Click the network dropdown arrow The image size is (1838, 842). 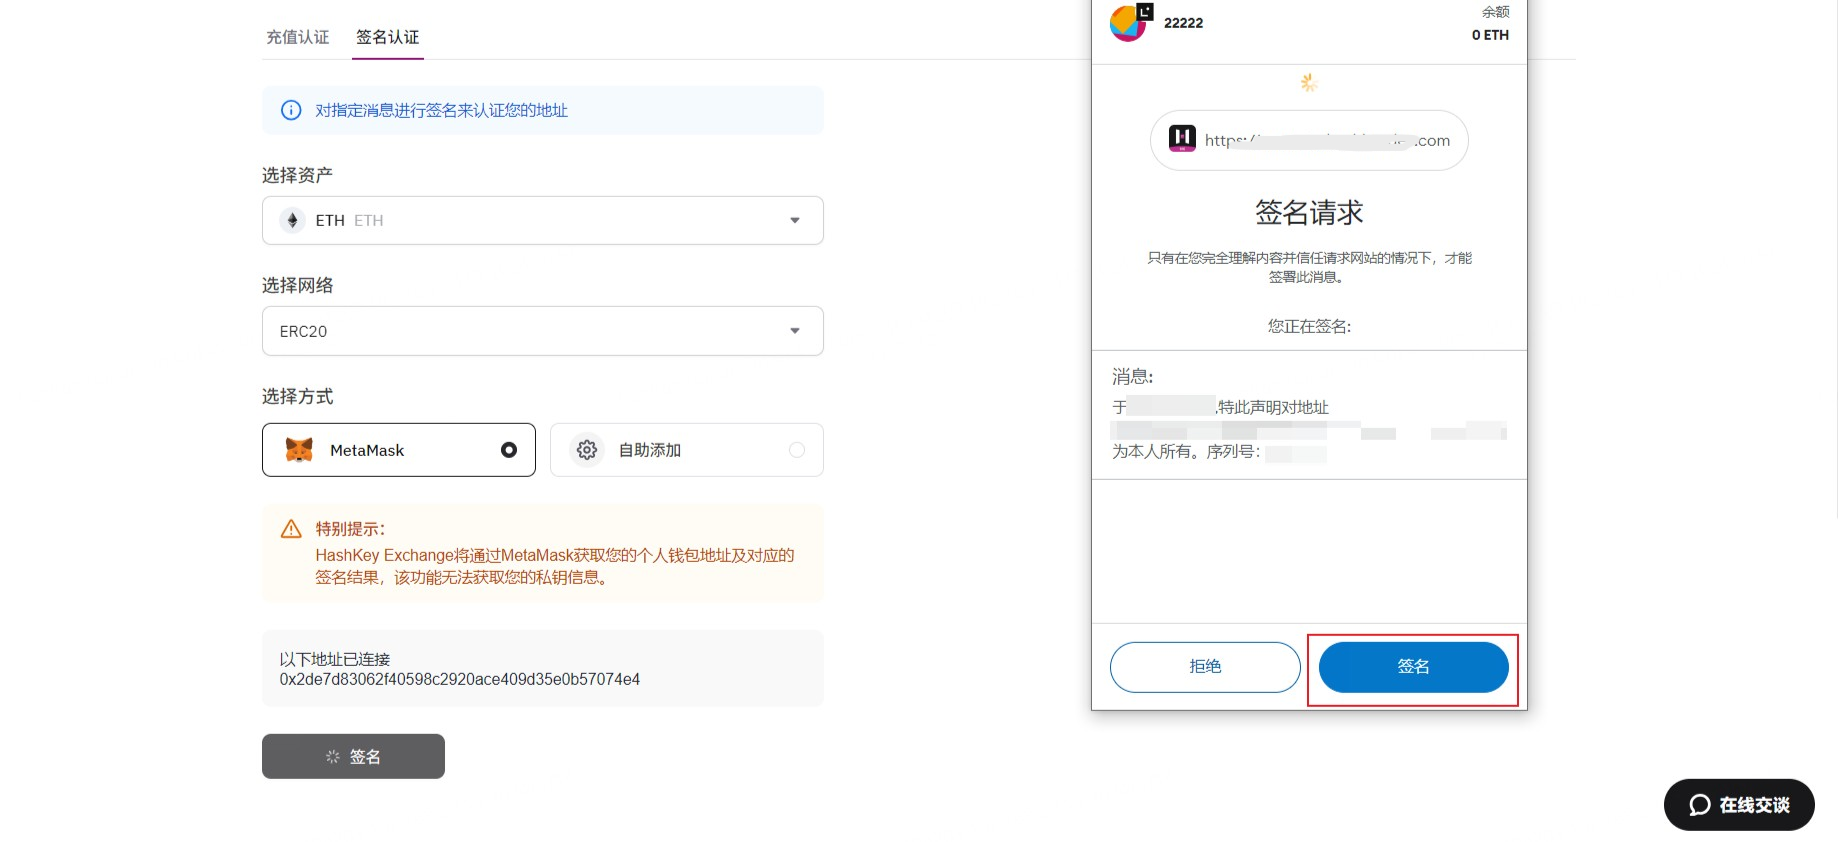click(795, 331)
